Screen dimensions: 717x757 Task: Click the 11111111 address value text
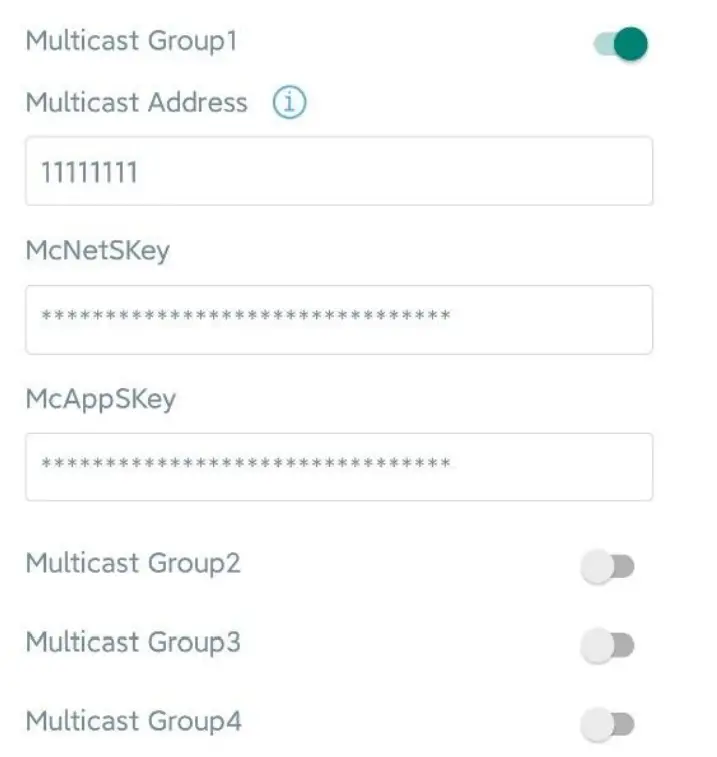coord(89,173)
